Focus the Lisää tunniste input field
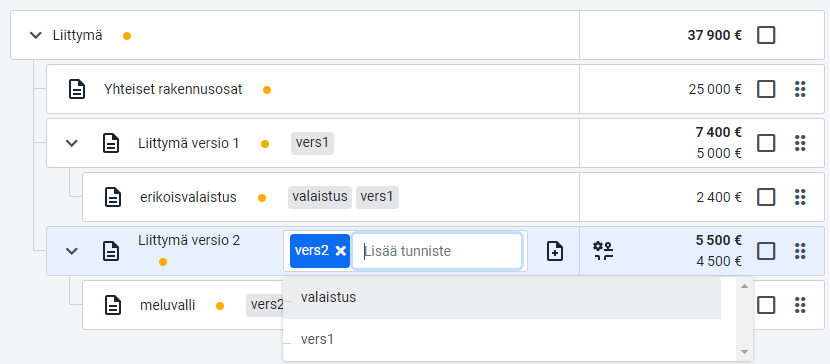The image size is (830, 364). 437,251
